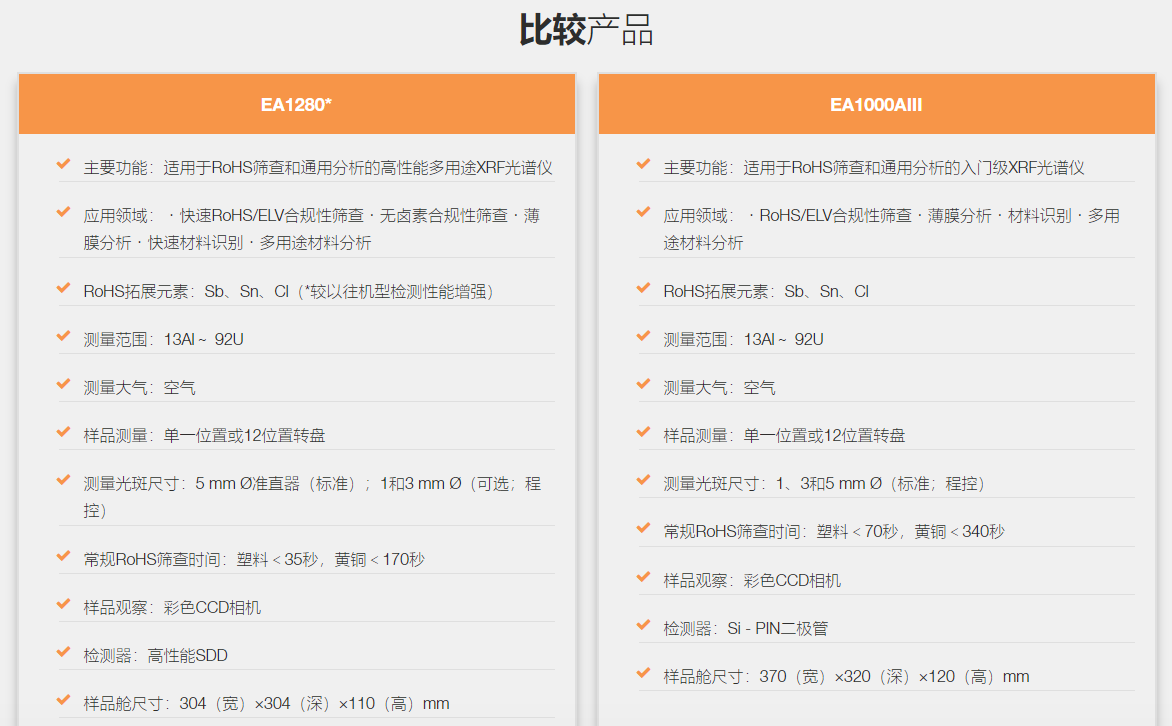Image resolution: width=1172 pixels, height=726 pixels.
Task: Click checkmark beside EA1000AIII 应用领域 row
Action: coord(644,212)
